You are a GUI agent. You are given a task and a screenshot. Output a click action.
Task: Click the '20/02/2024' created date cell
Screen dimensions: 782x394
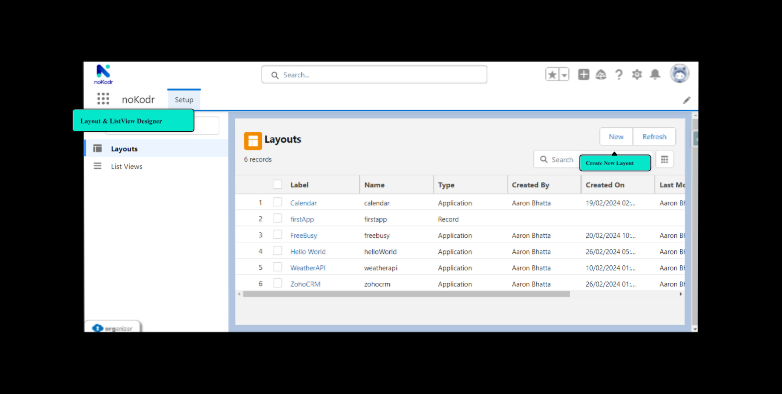(x=610, y=235)
